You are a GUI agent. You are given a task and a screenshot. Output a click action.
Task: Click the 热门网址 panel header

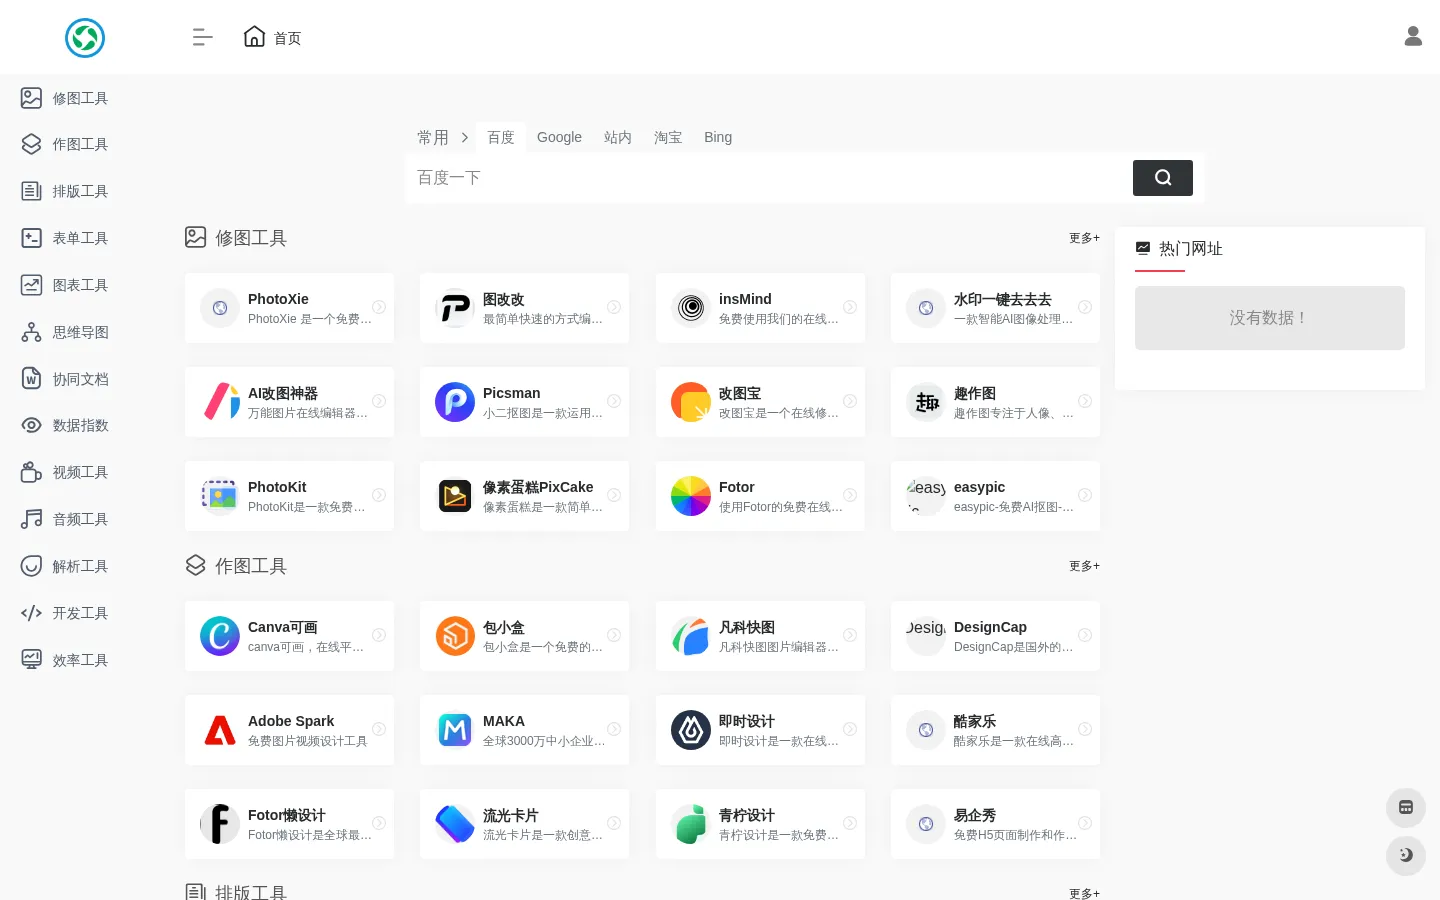1179,249
